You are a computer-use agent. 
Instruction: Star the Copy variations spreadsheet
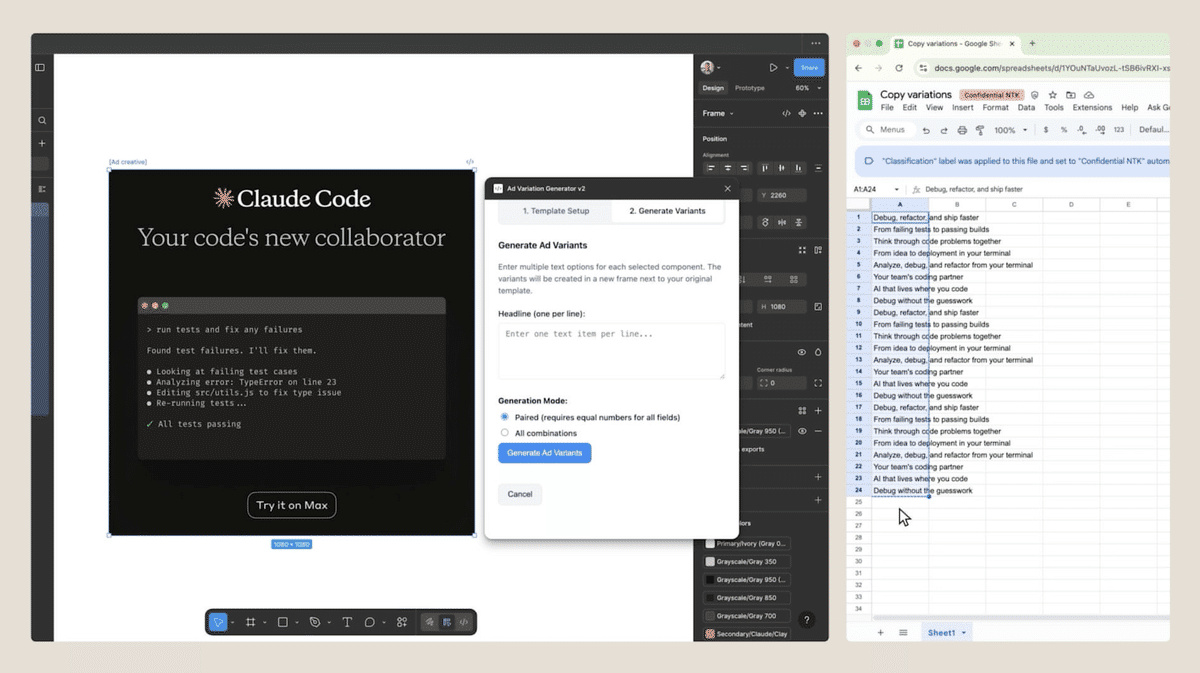(1053, 95)
